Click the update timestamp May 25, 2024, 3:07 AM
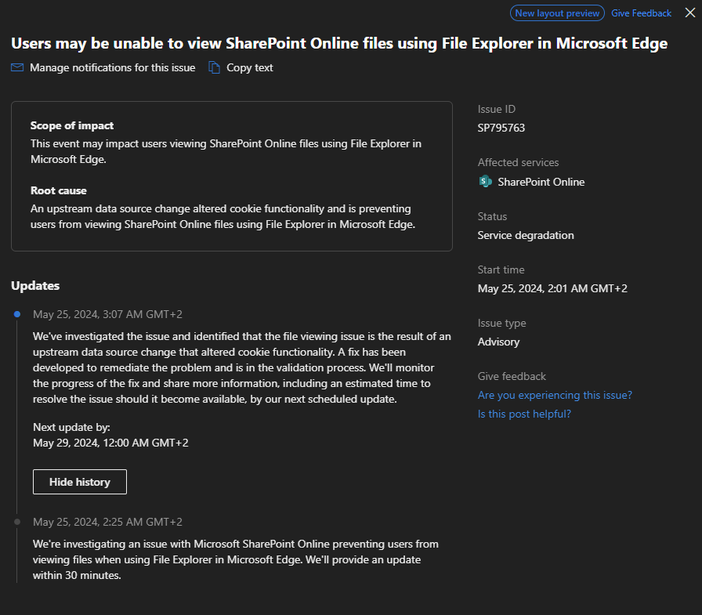The image size is (702, 615). click(x=107, y=314)
